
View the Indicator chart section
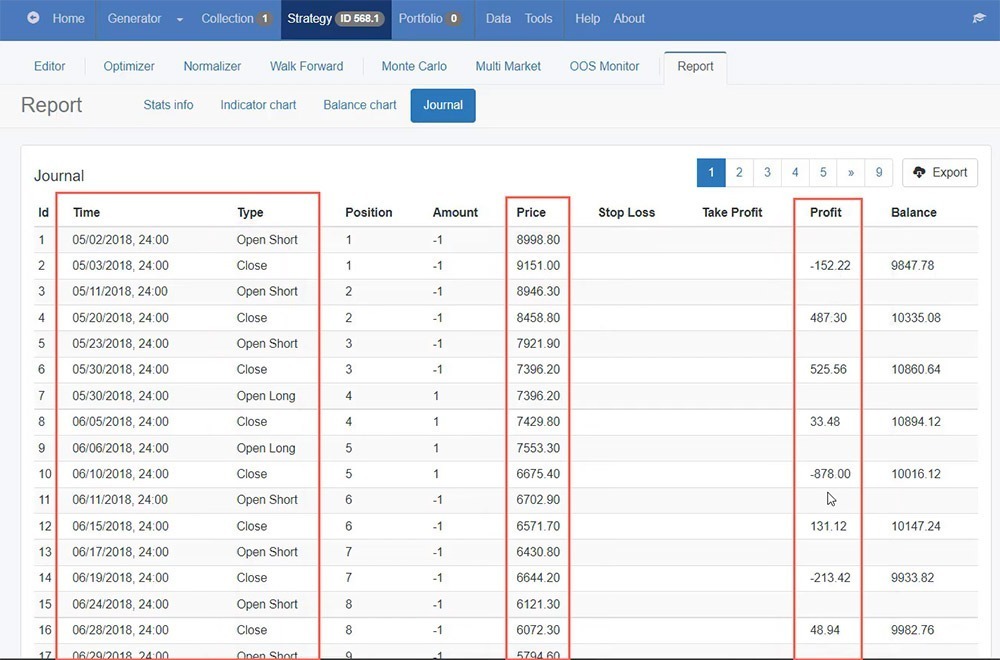tap(258, 105)
